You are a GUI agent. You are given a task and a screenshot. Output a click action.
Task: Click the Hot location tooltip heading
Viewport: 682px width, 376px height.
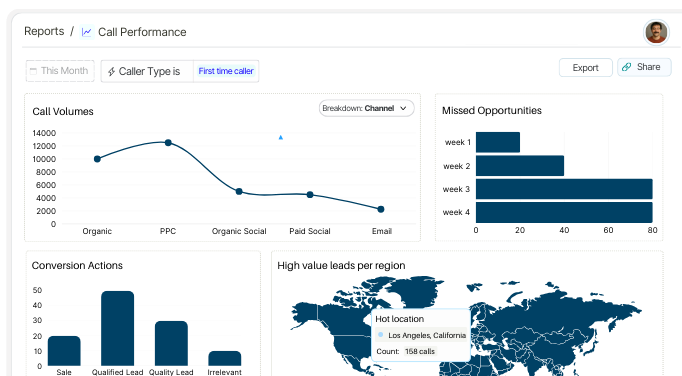pyautogui.click(x=399, y=319)
